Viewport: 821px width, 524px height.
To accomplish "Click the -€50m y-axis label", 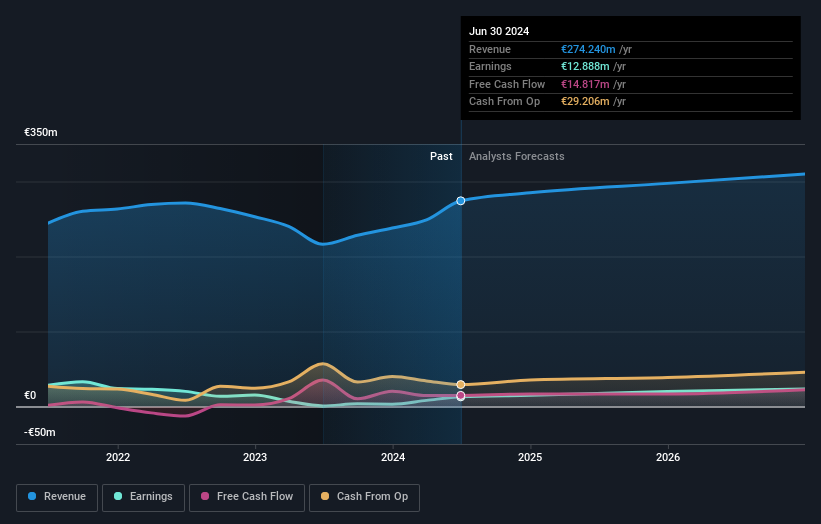I will click(40, 432).
